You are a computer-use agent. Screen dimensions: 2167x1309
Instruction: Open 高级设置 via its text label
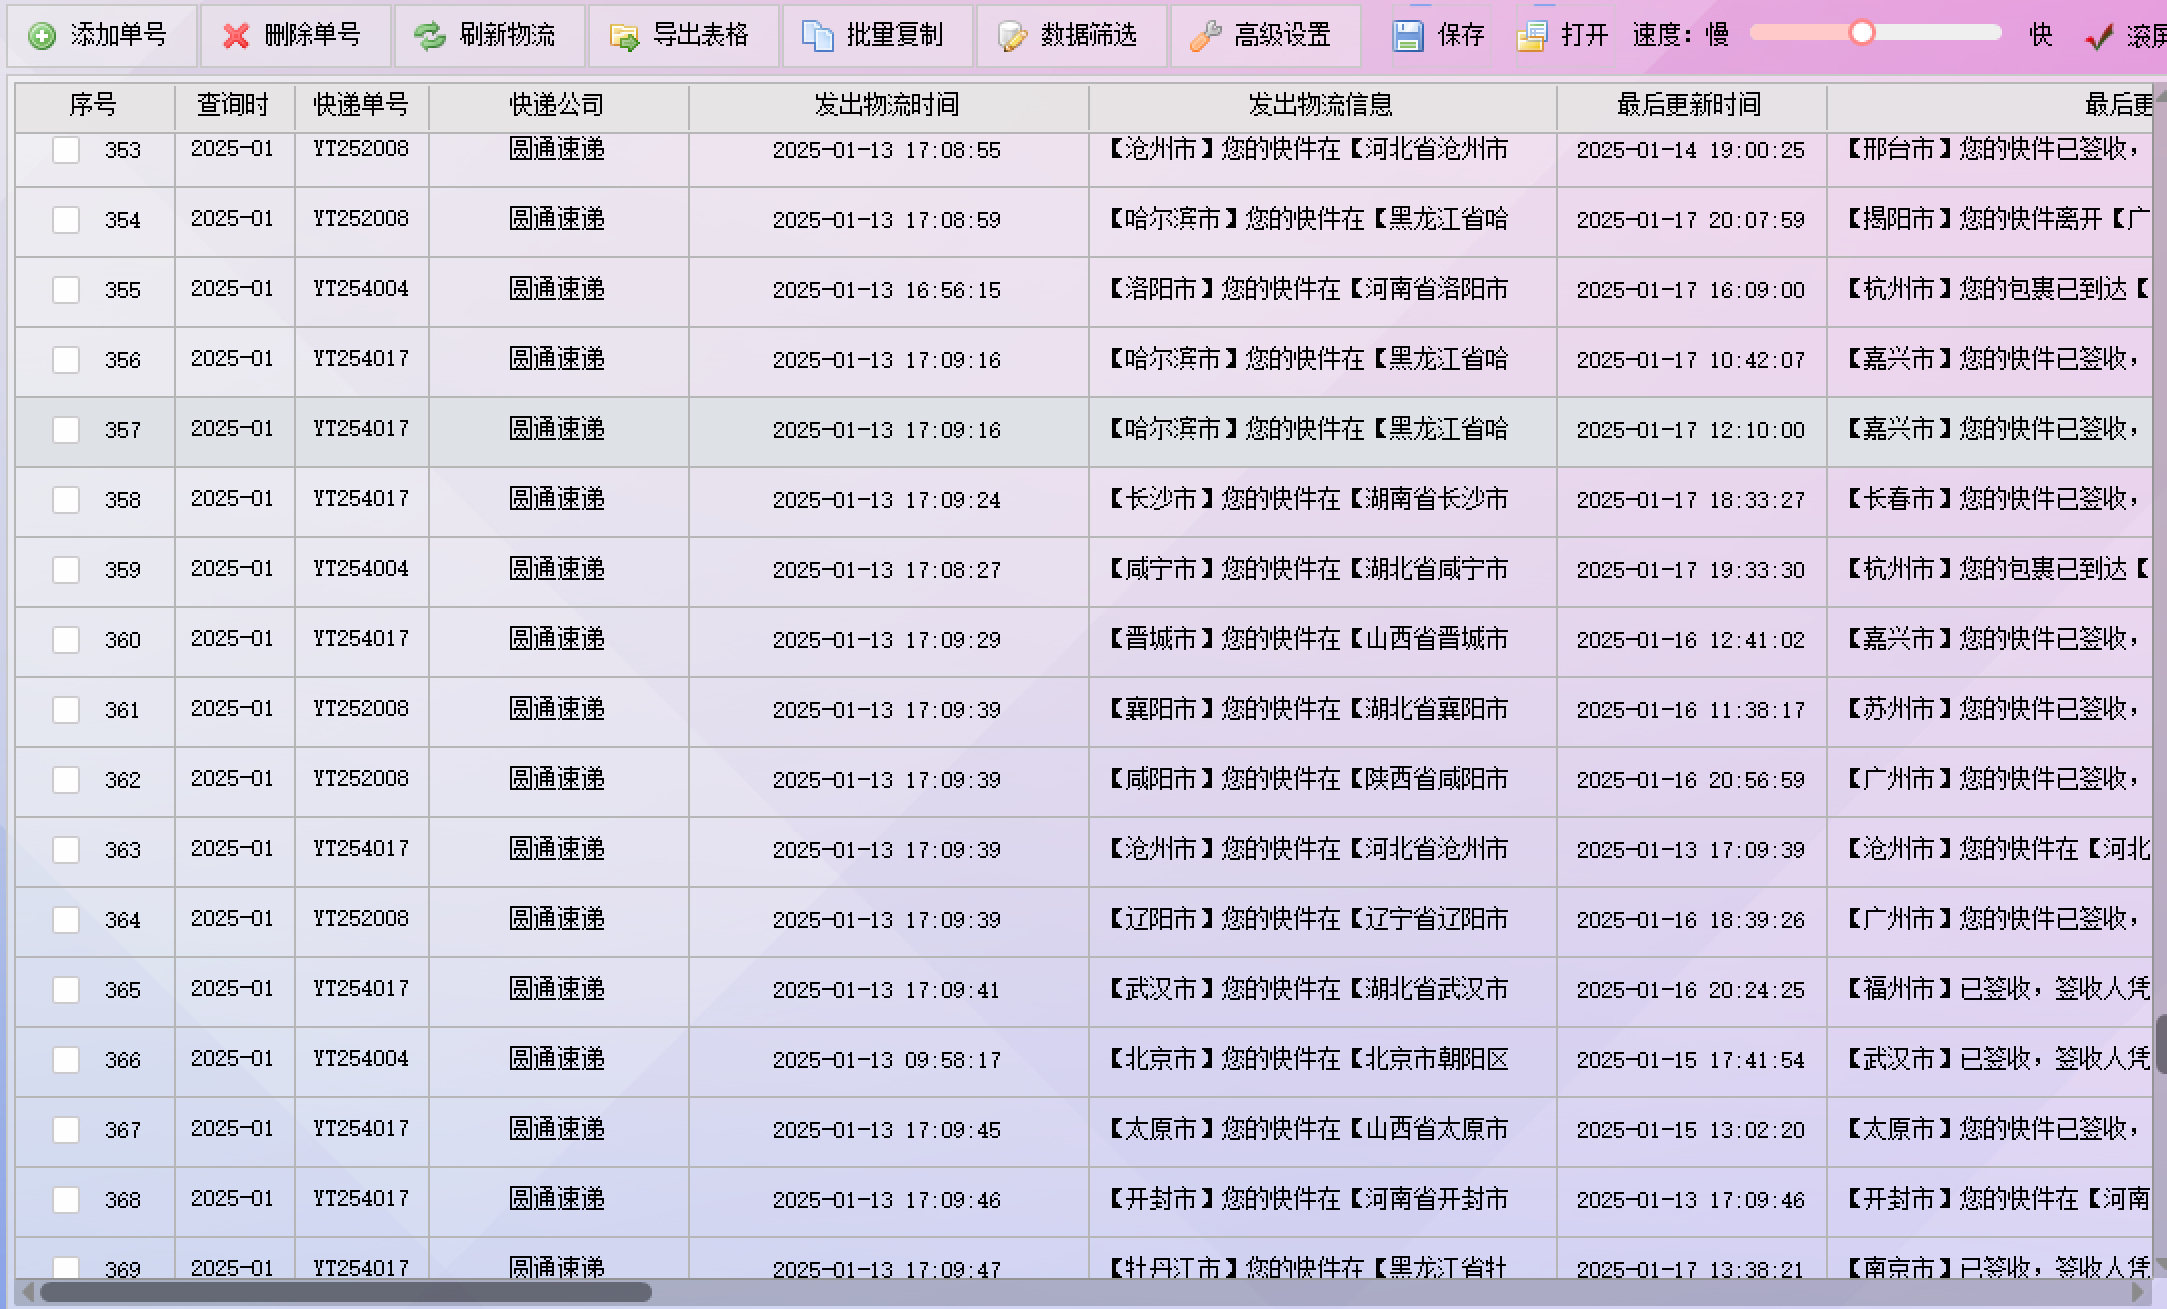point(1283,35)
